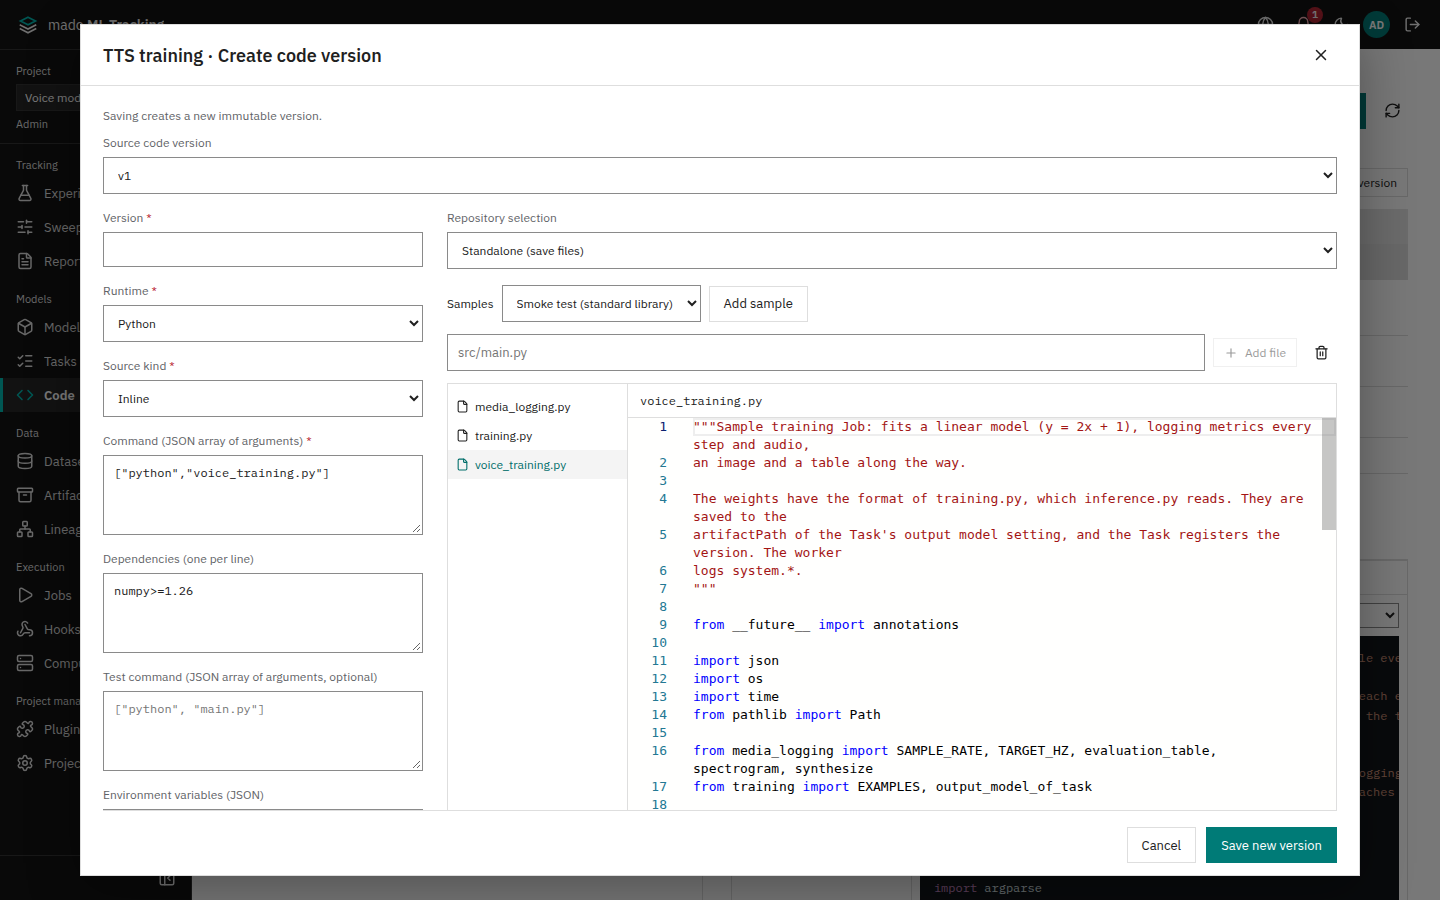Open the Repository selection dropdown
Screen dimensions: 1440x900
point(892,251)
